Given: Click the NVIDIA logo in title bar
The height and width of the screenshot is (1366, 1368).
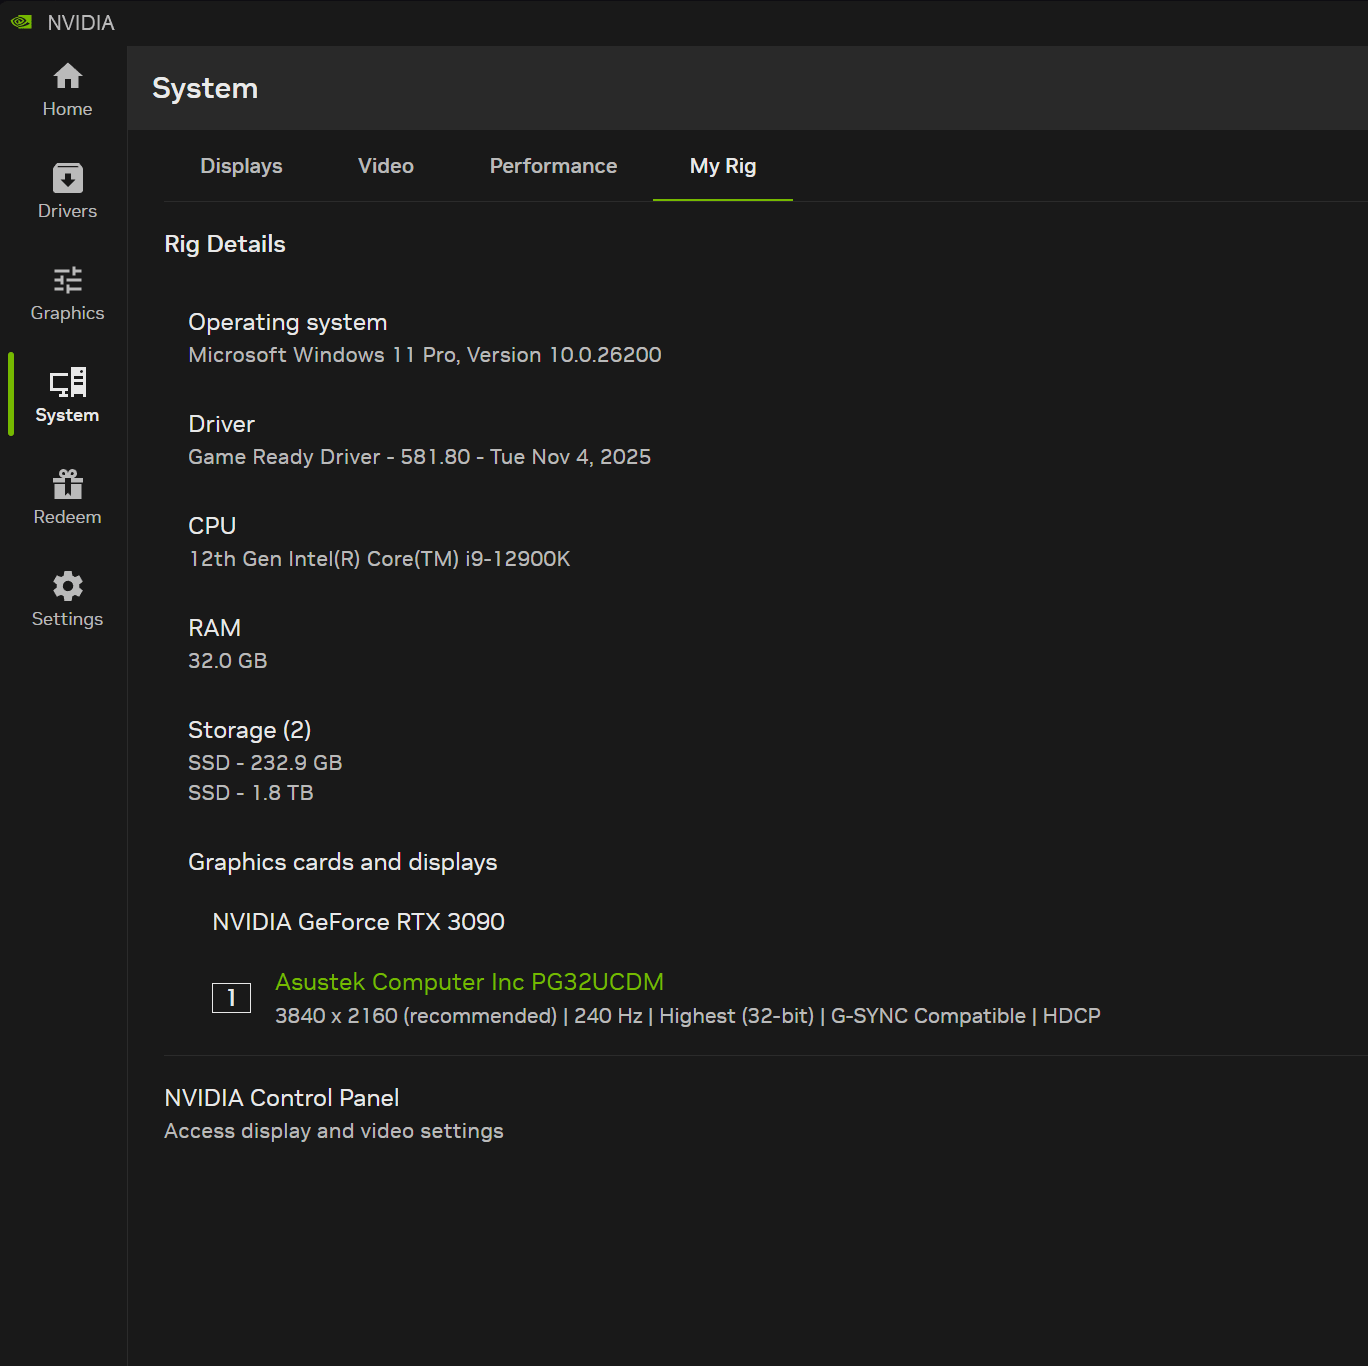Looking at the screenshot, I should 21,22.
